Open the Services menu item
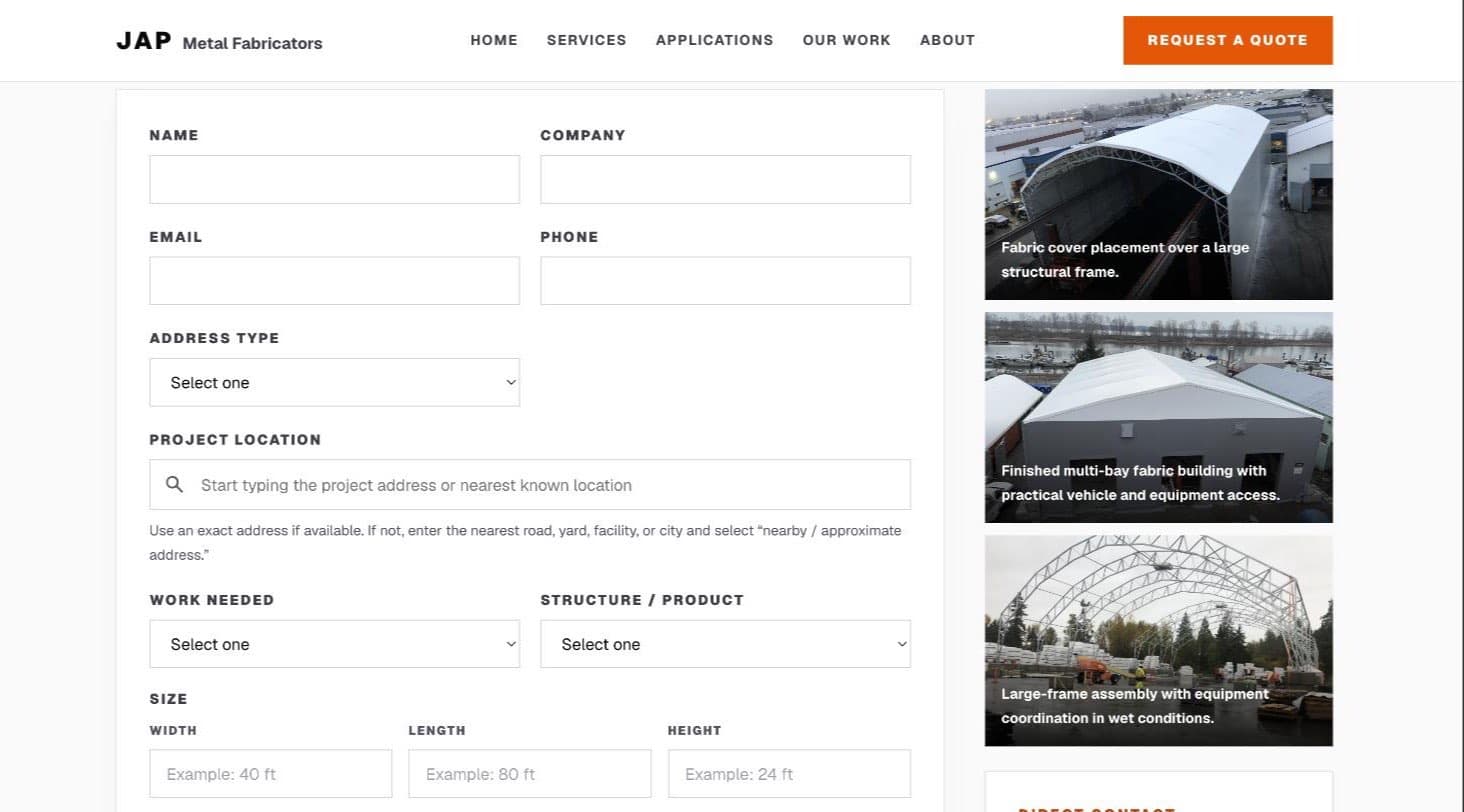Viewport: 1464px width, 812px height. [587, 40]
